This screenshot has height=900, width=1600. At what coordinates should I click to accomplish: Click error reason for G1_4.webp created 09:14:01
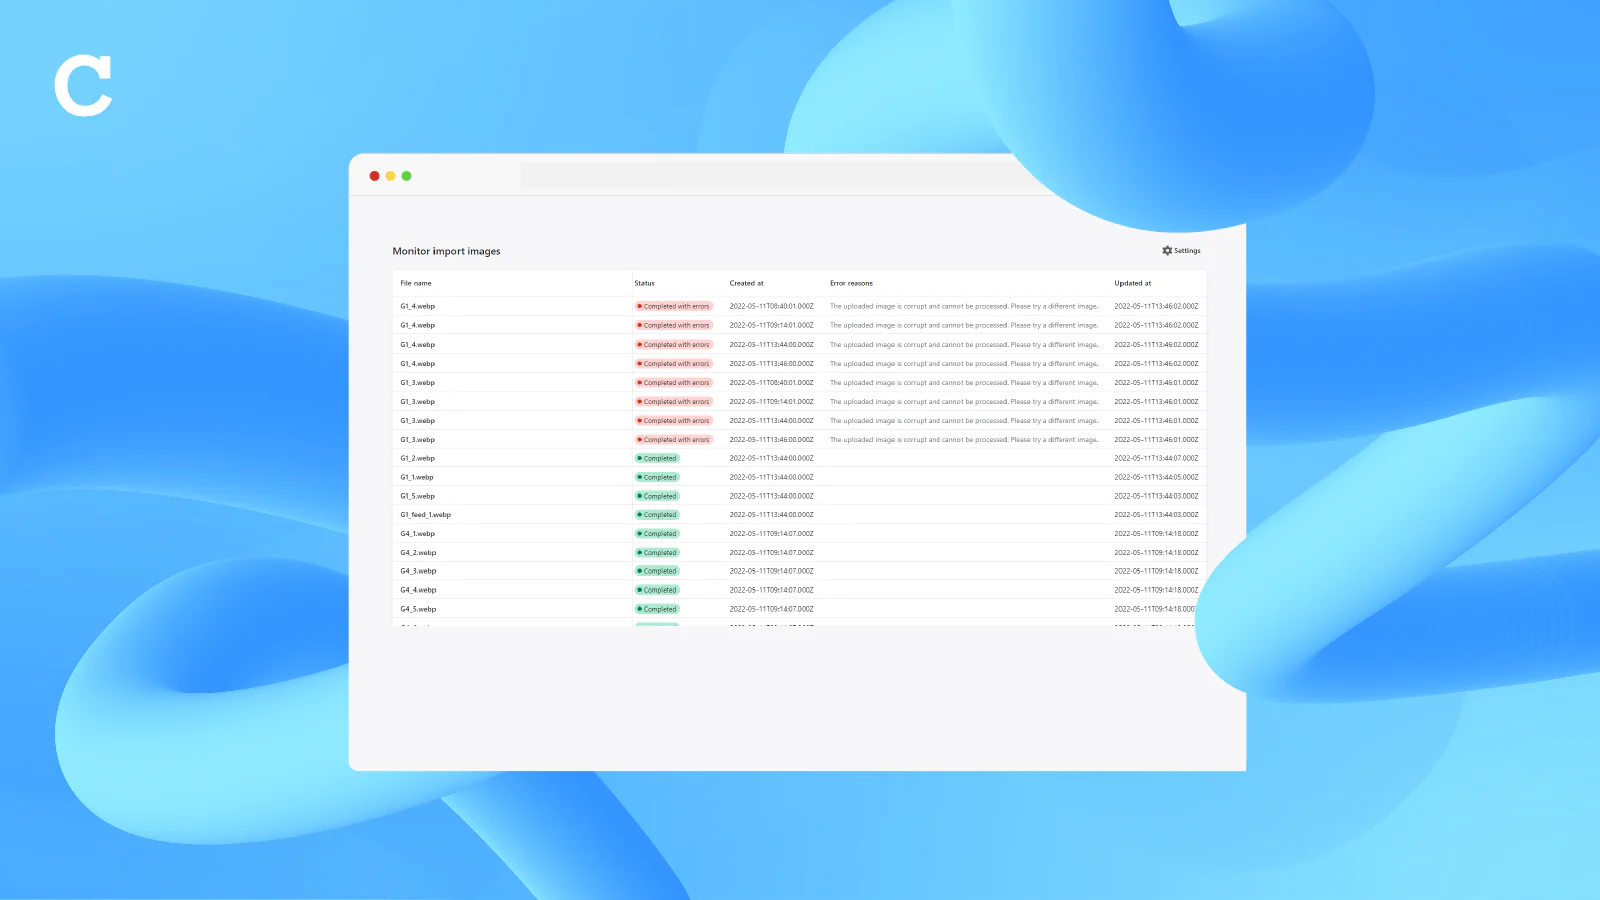tap(964, 325)
